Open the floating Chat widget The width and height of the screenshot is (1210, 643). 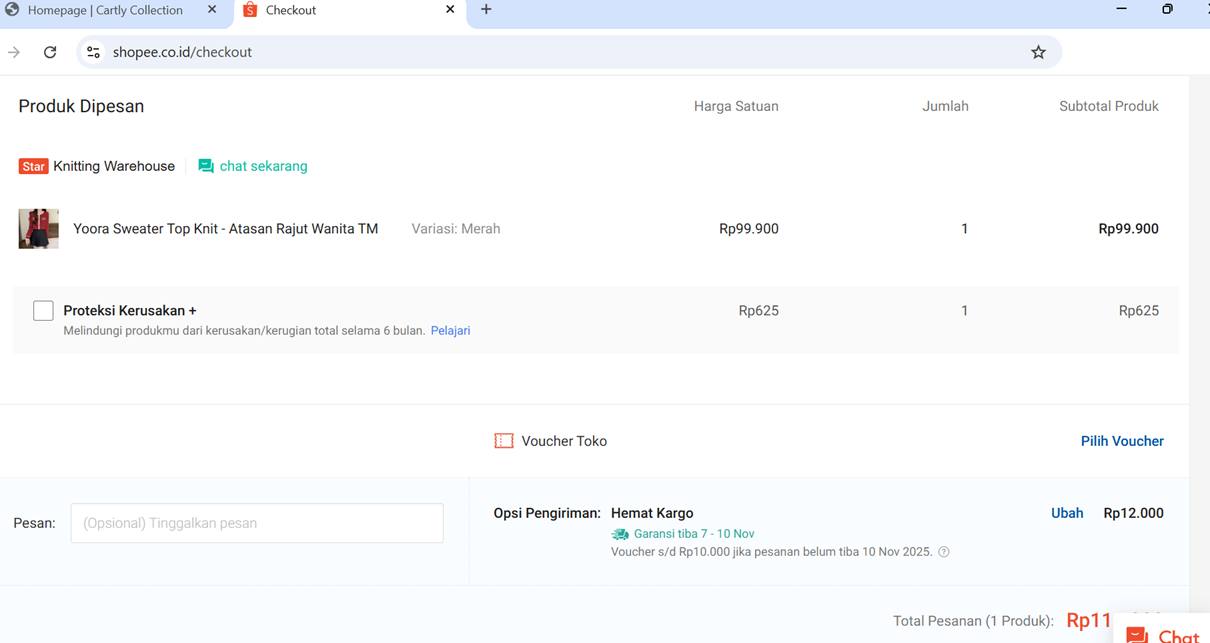pos(1163,632)
